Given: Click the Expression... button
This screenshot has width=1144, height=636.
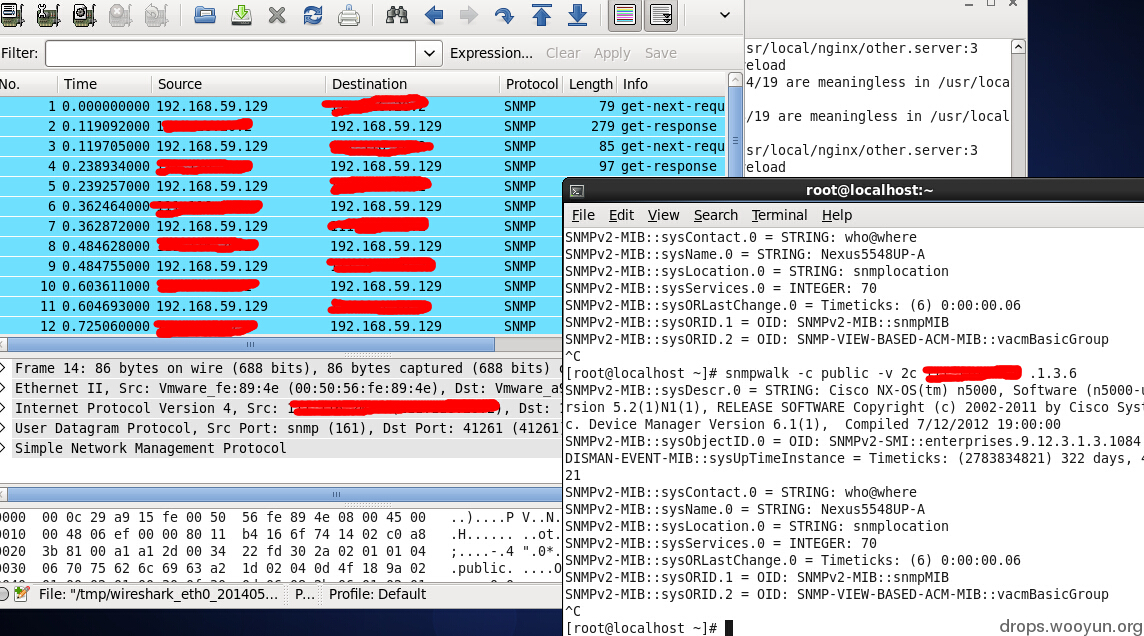Looking at the screenshot, I should pos(491,53).
